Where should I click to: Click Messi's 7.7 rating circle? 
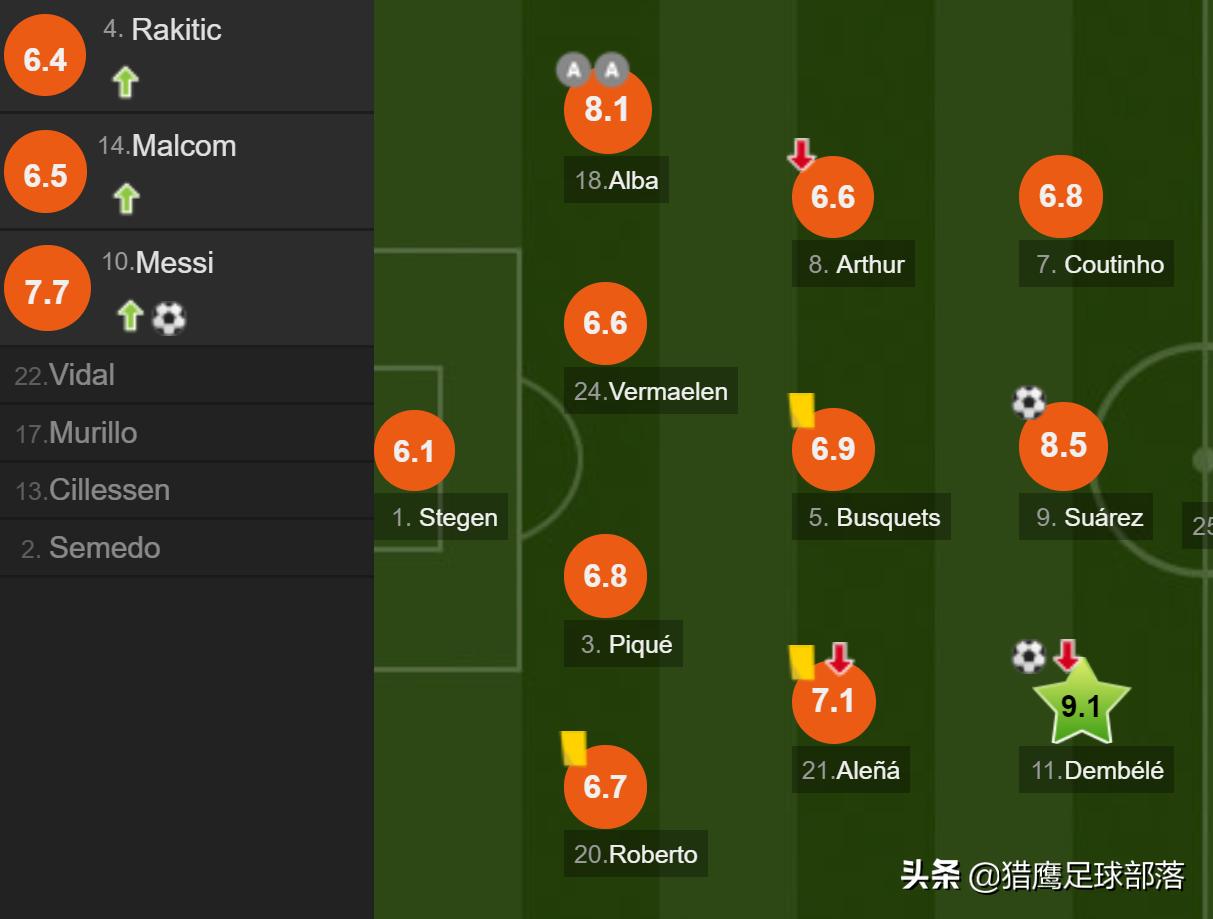point(46,292)
